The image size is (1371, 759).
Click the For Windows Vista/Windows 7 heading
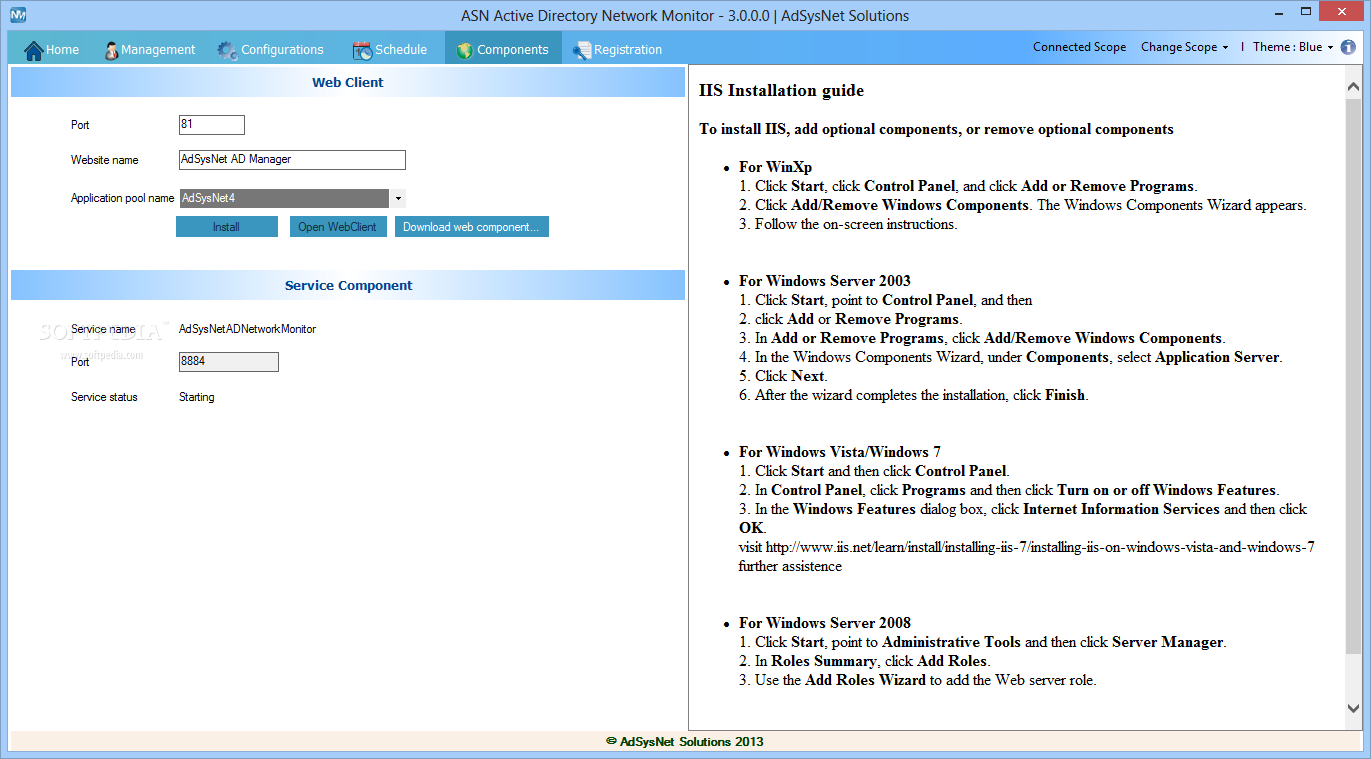pyautogui.click(x=840, y=452)
